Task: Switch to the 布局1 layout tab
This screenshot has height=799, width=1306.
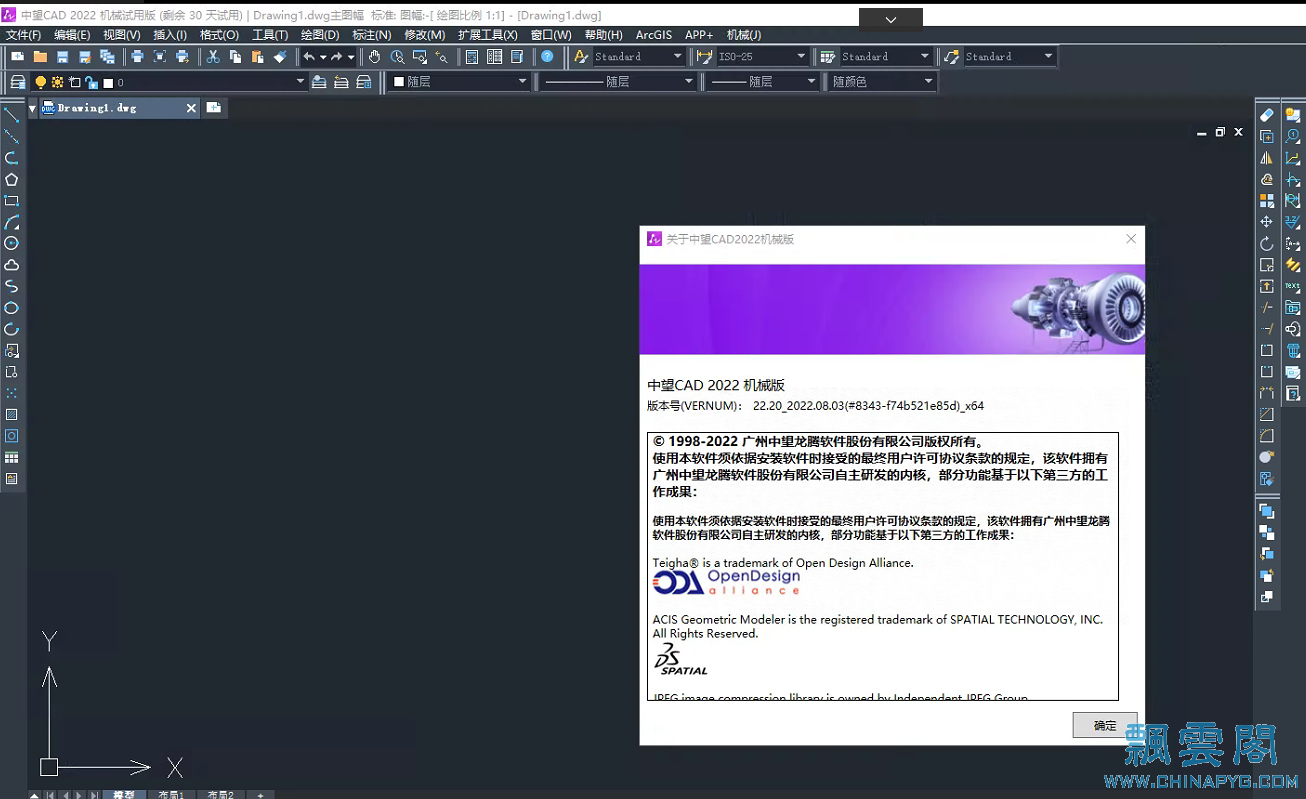Action: (171, 795)
